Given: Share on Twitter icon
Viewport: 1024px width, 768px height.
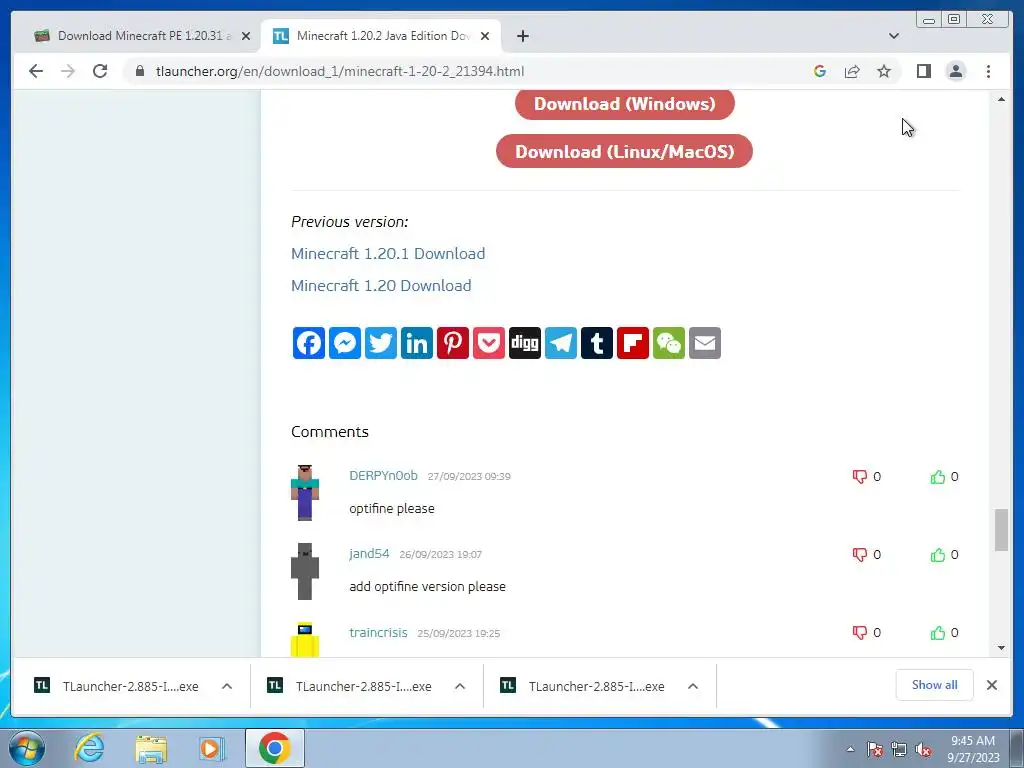Looking at the screenshot, I should coord(381,343).
